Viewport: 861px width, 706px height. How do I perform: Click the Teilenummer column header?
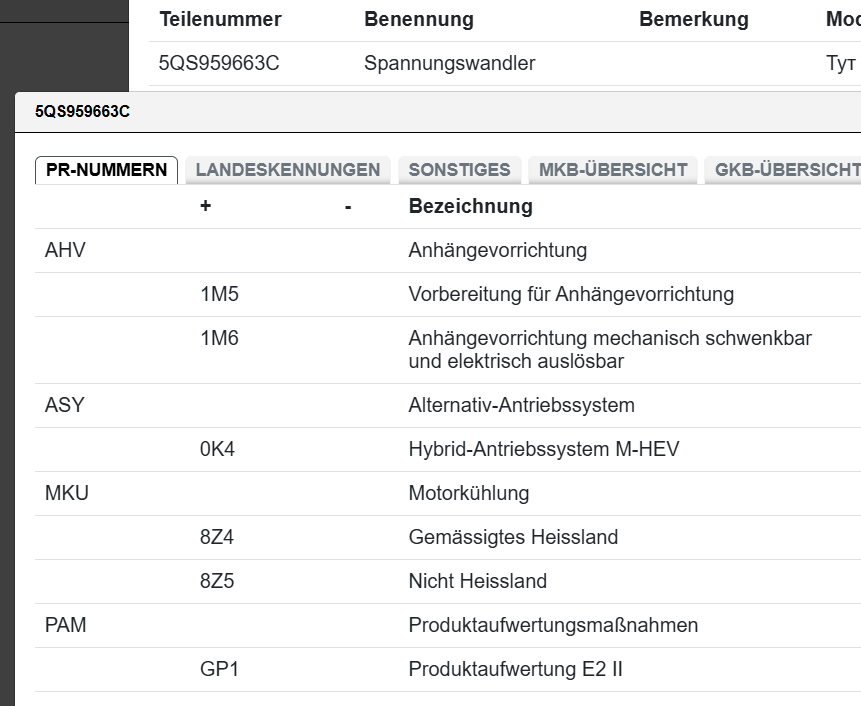point(220,19)
